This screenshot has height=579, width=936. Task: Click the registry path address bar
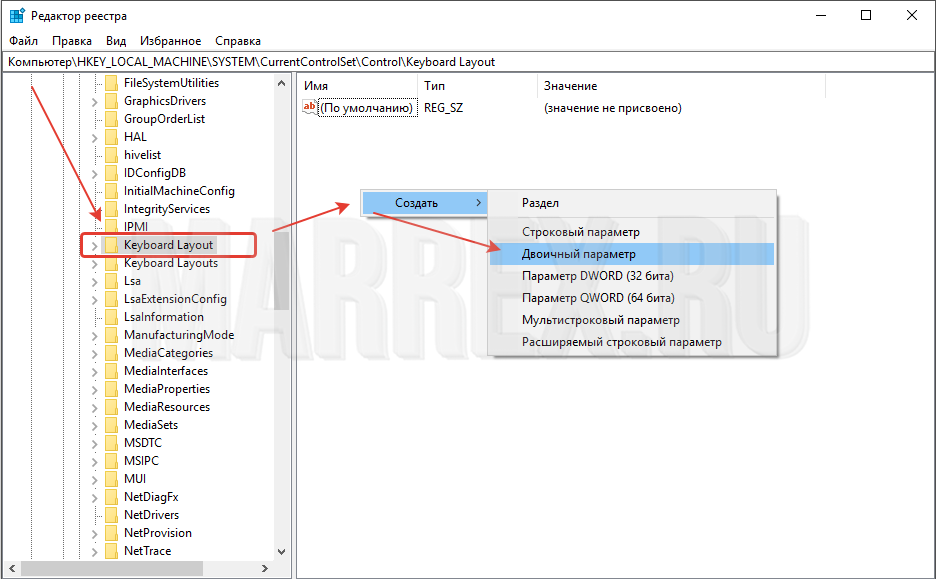[400, 62]
